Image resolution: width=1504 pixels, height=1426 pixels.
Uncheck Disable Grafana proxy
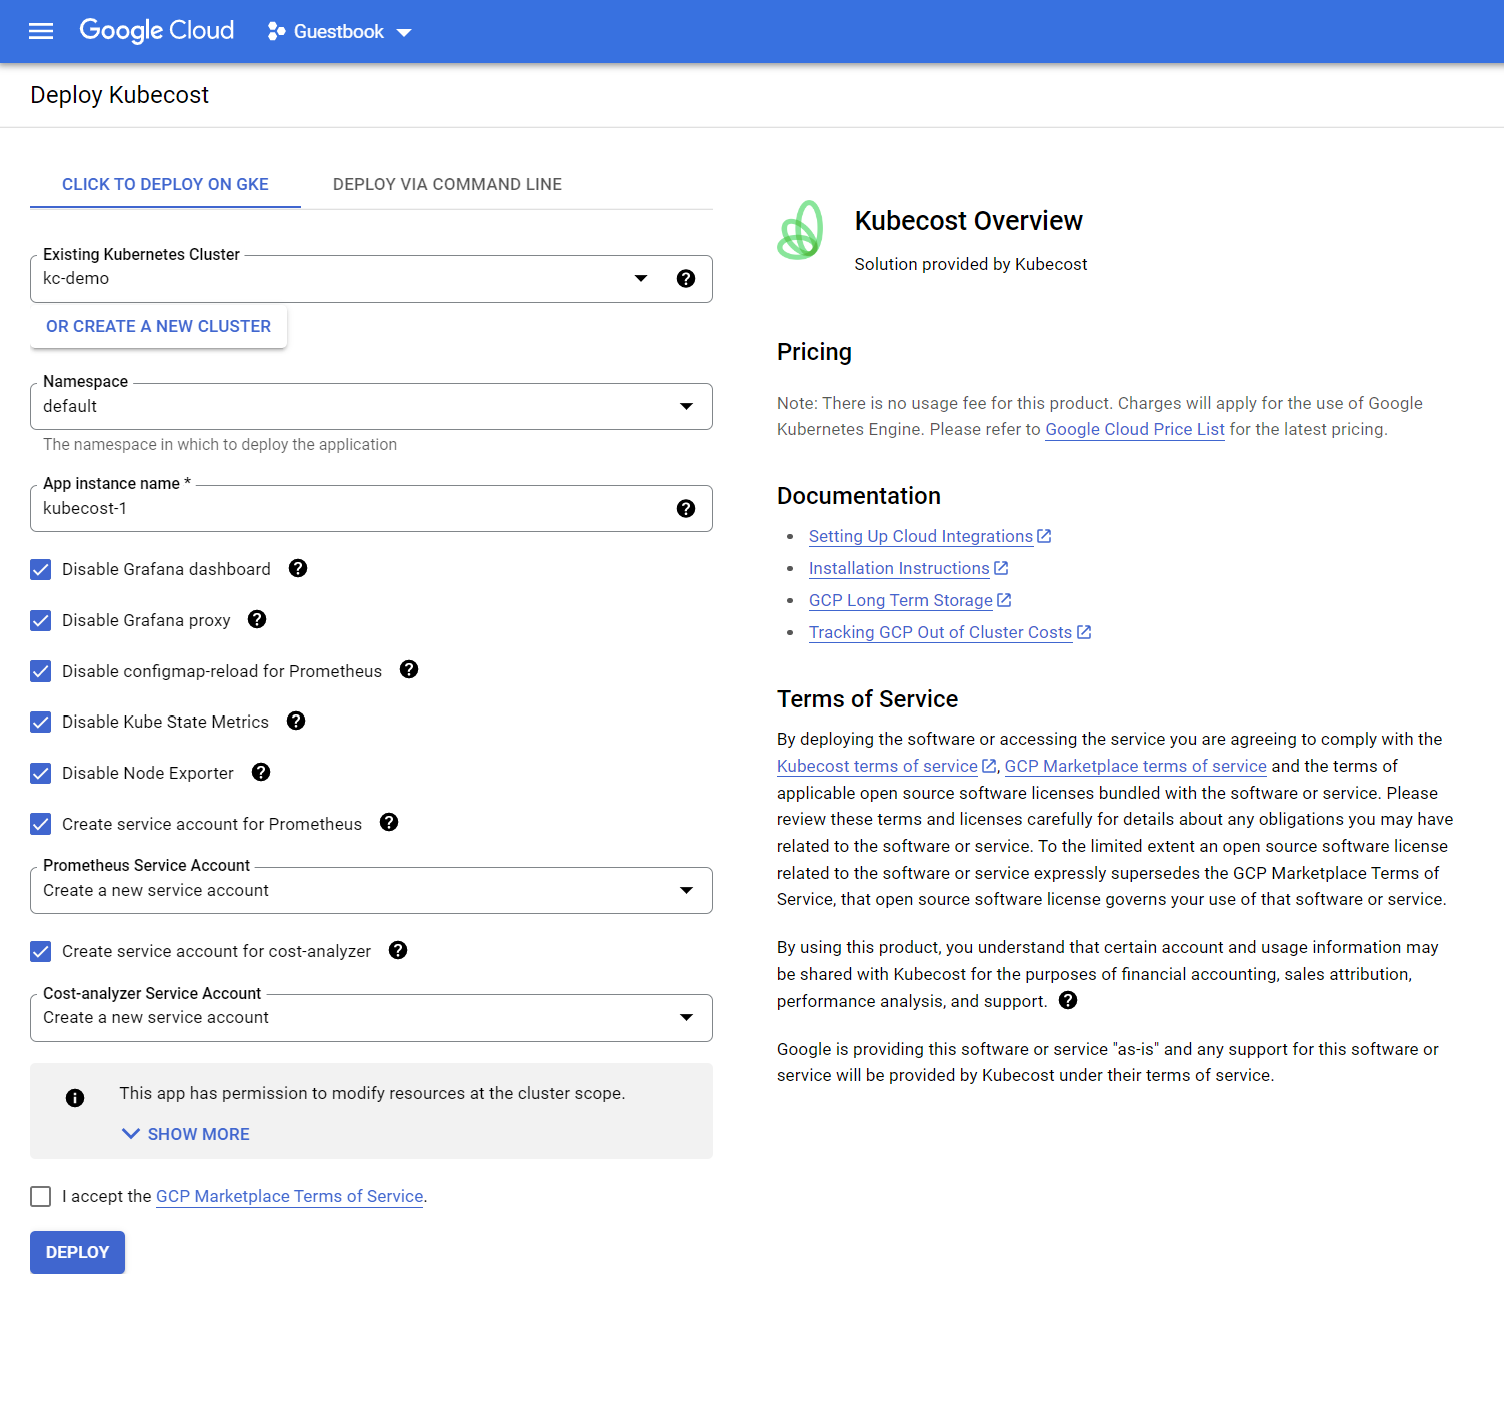[x=41, y=621]
